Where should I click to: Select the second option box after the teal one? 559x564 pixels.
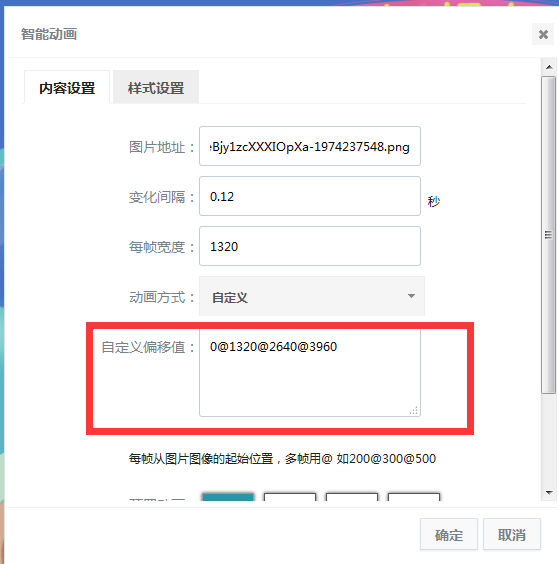pyautogui.click(x=290, y=497)
